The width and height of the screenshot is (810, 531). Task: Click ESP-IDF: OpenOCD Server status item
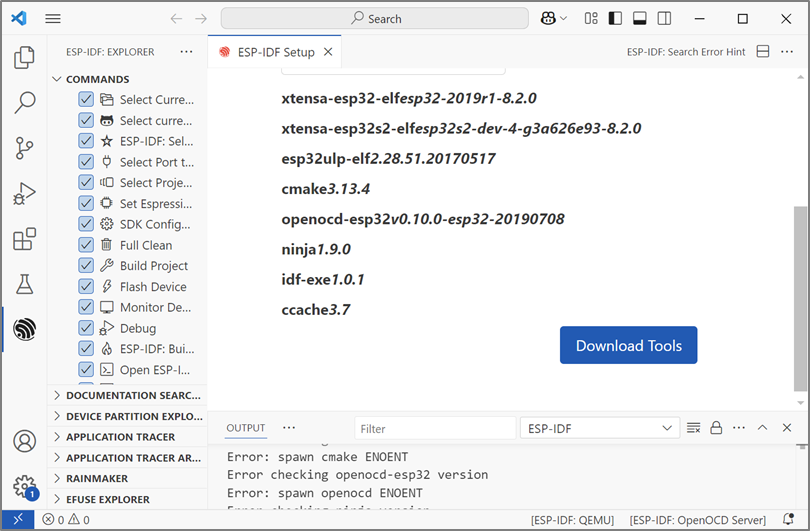click(x=697, y=520)
